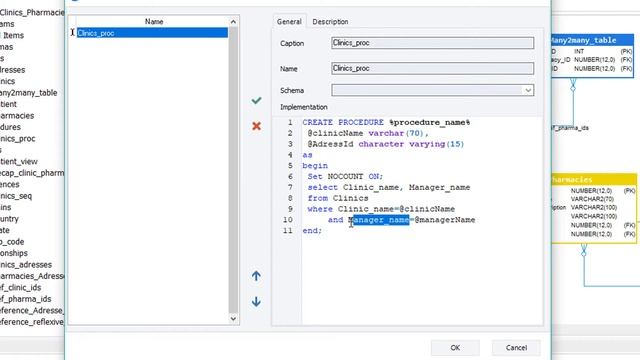Select nics_adresses item in background tree
The width and height of the screenshot is (640, 360).
click(26, 264)
